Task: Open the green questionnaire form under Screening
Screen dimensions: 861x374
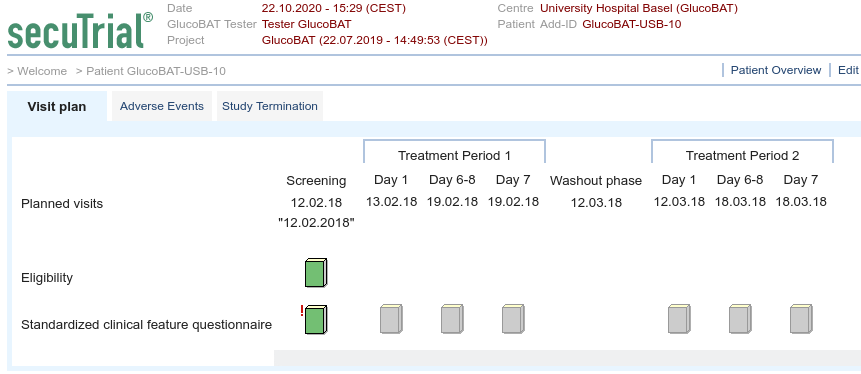Action: (x=316, y=320)
